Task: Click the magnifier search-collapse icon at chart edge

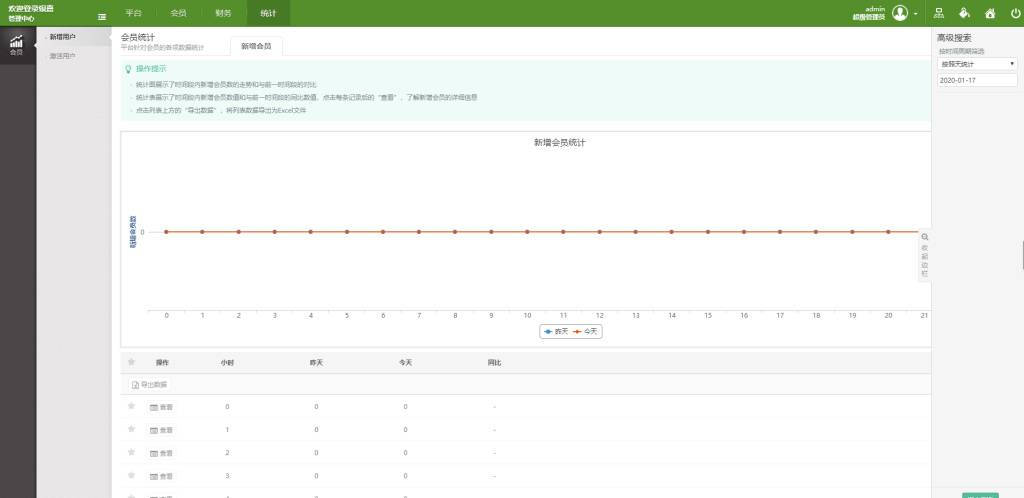Action: point(924,237)
